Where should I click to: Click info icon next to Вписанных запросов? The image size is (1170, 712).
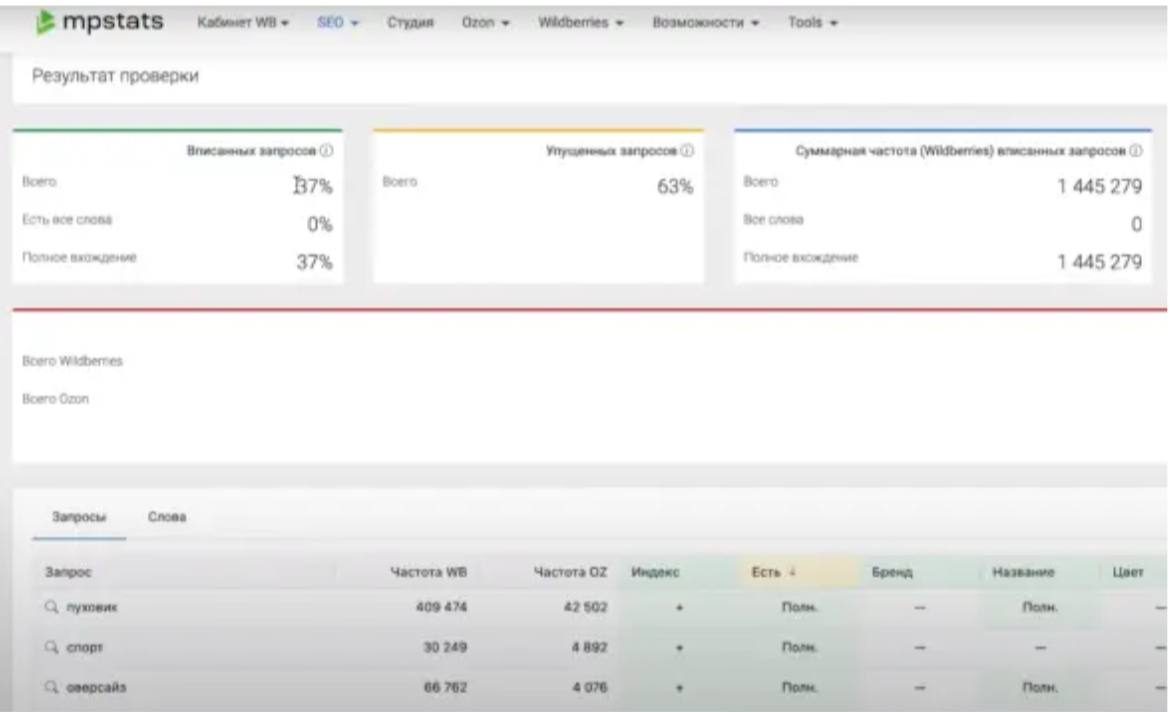point(326,151)
